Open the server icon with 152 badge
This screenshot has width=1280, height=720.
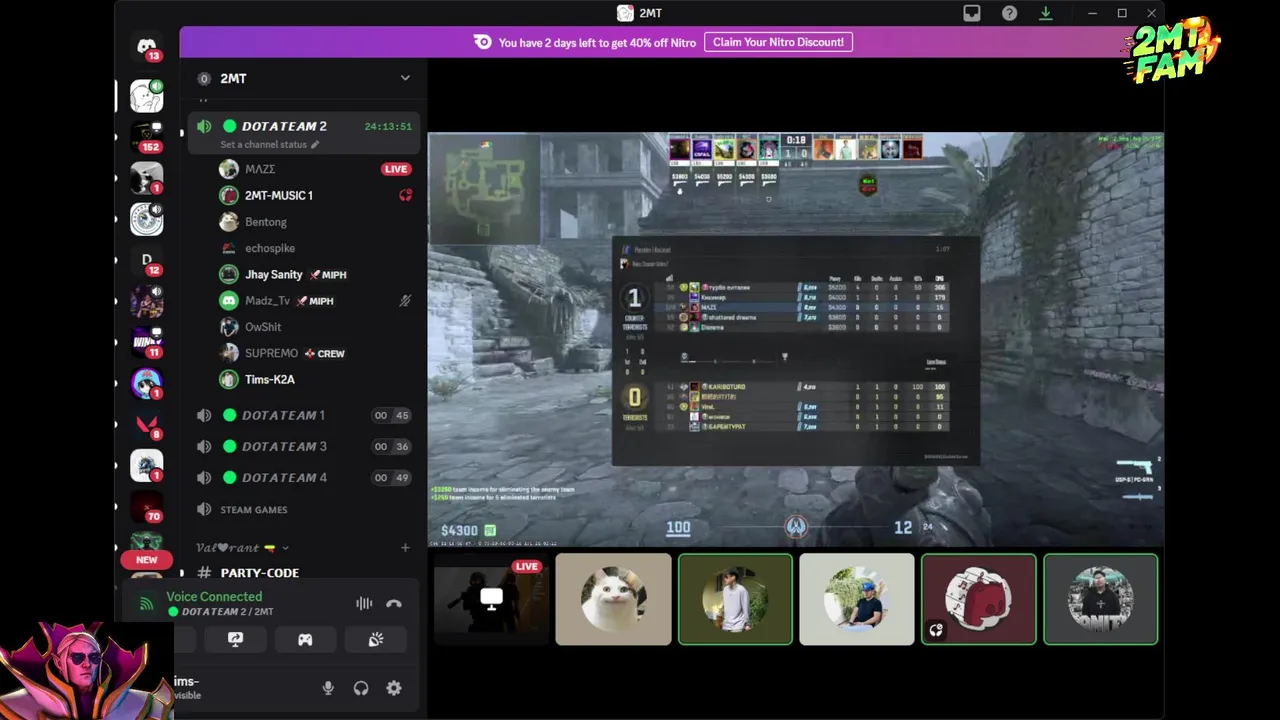147,136
